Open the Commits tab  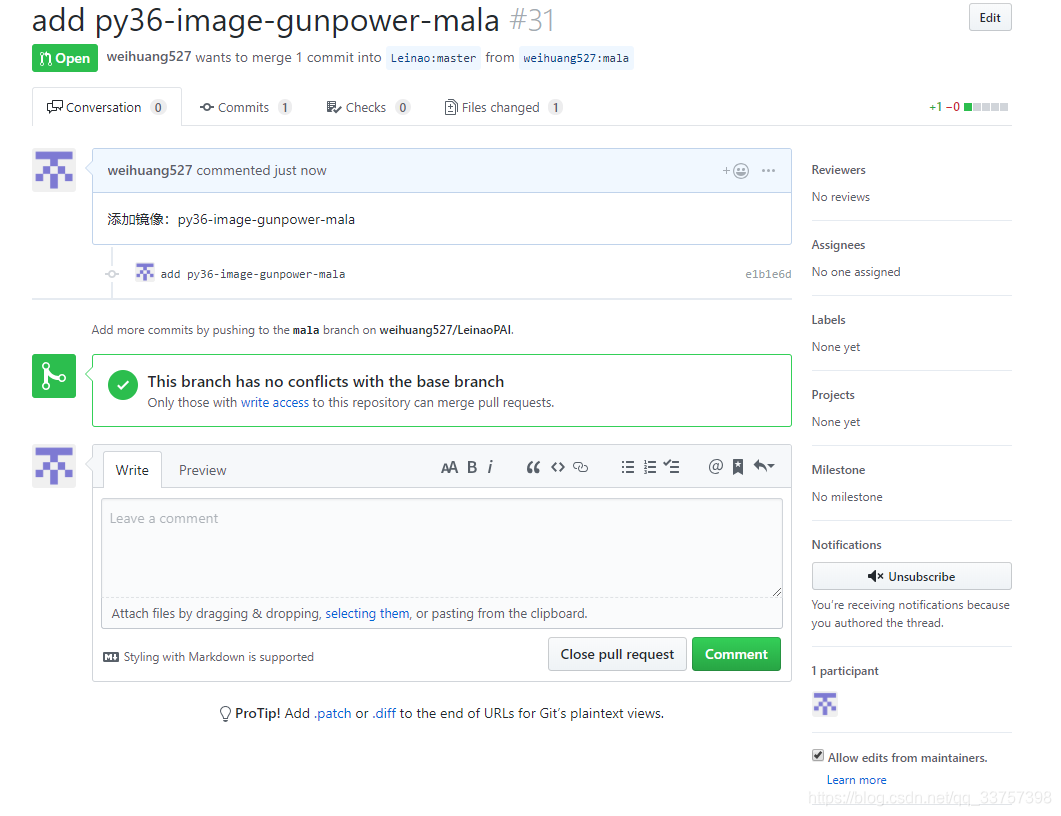click(x=246, y=108)
